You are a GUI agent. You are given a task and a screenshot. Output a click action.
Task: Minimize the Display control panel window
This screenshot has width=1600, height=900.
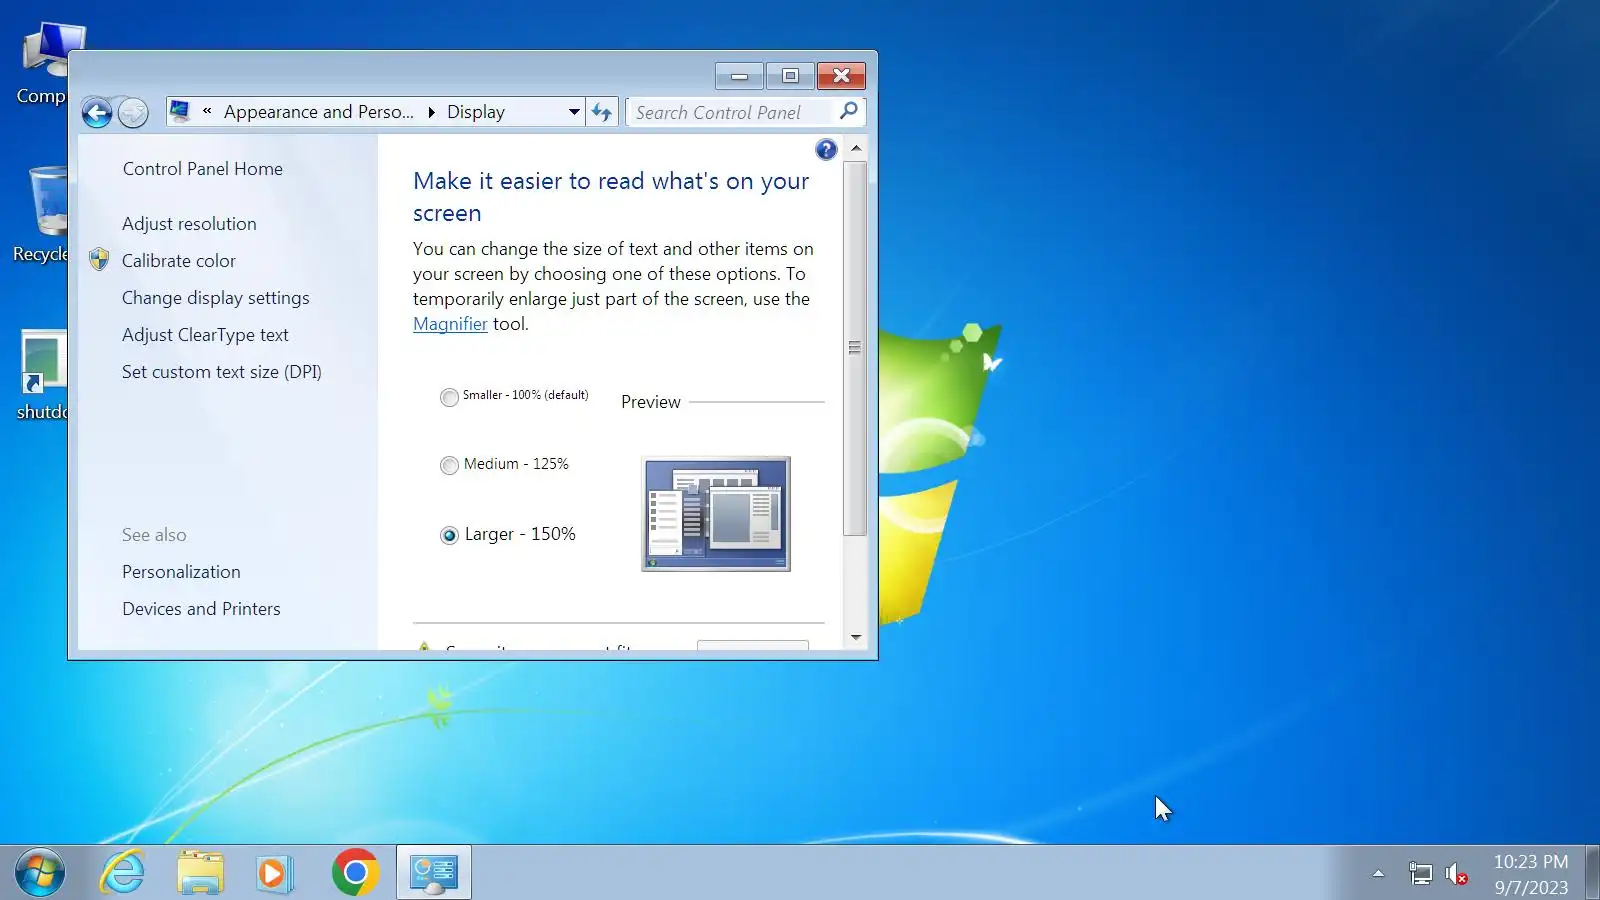click(740, 76)
